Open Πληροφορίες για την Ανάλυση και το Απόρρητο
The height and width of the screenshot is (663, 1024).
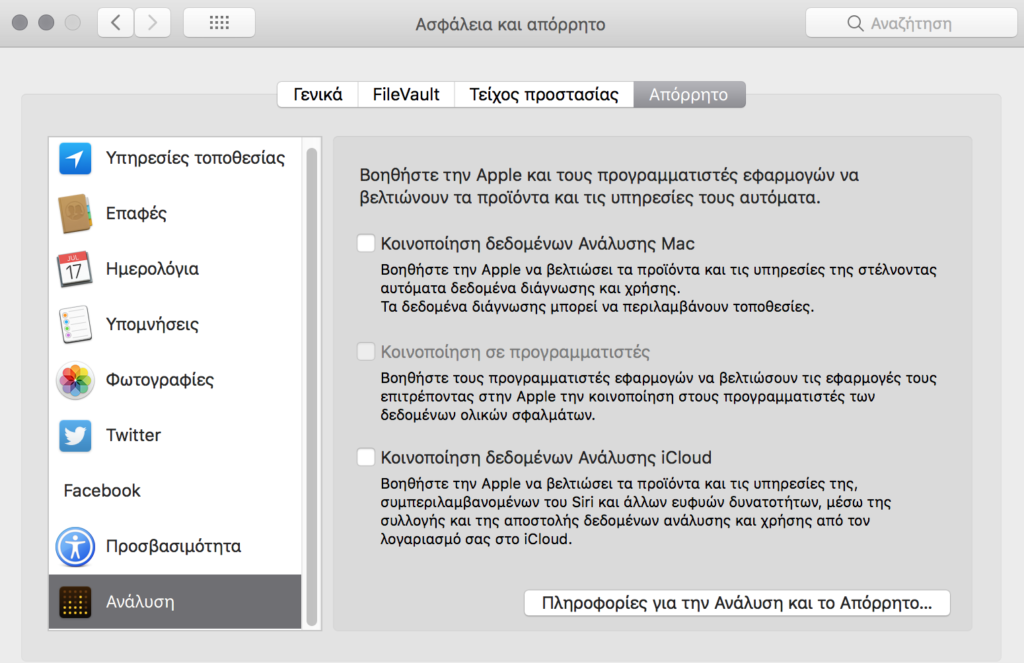coord(737,602)
